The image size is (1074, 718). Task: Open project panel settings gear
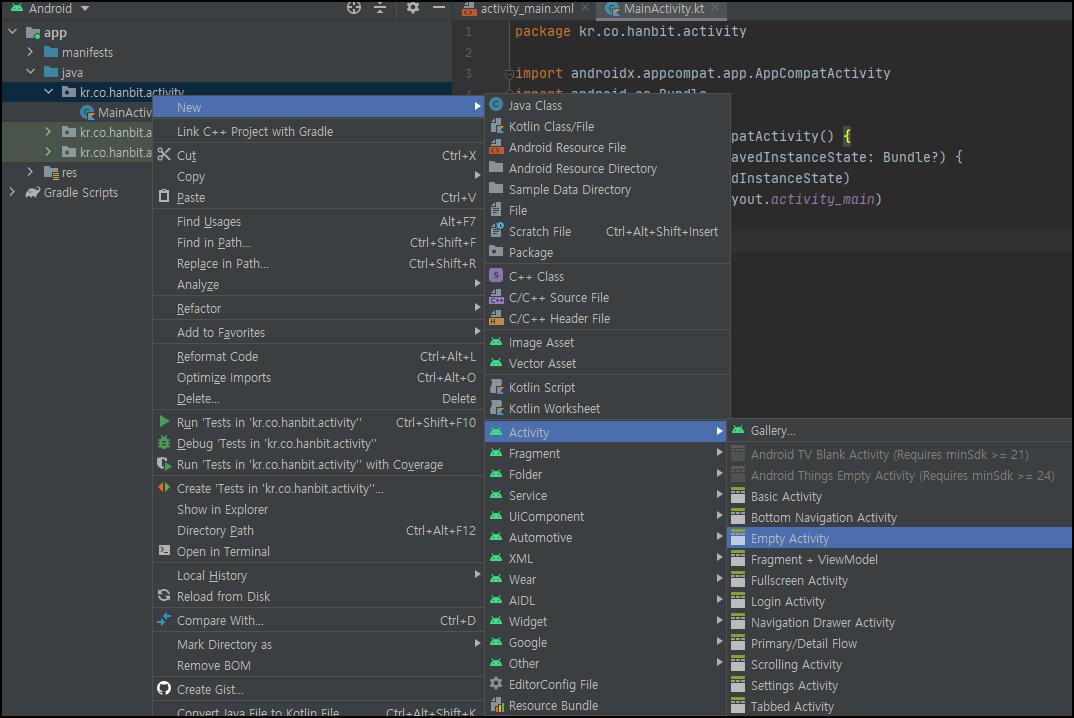(x=412, y=8)
